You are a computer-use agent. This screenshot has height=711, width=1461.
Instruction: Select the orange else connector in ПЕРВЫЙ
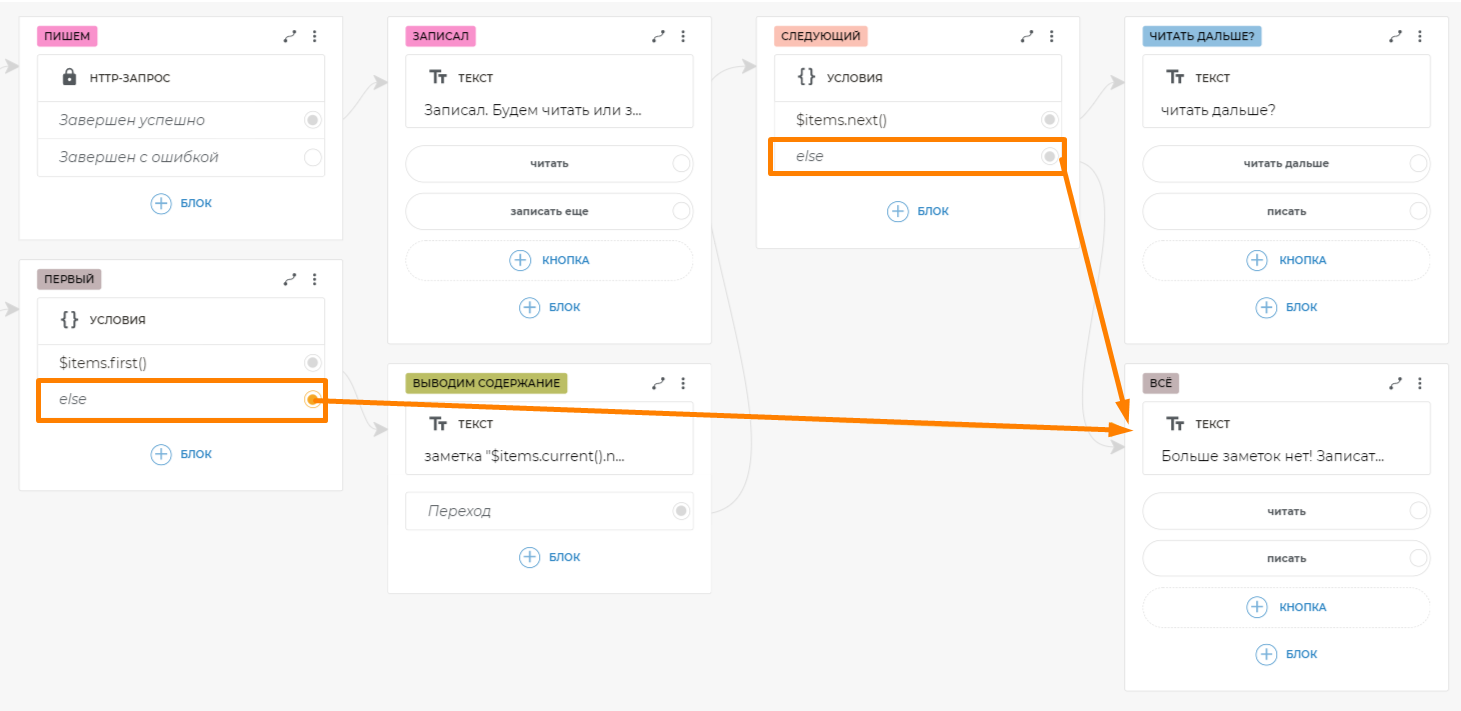tap(313, 400)
